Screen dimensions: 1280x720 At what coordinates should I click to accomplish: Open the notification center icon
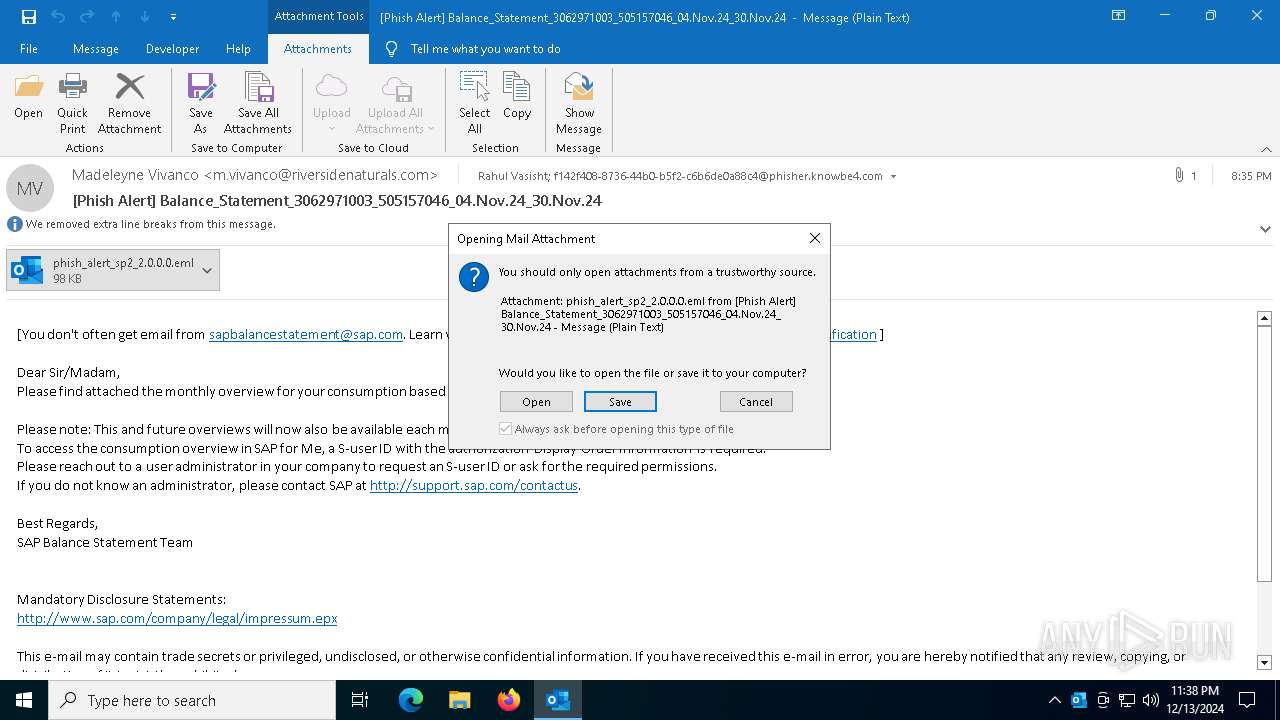click(1247, 700)
